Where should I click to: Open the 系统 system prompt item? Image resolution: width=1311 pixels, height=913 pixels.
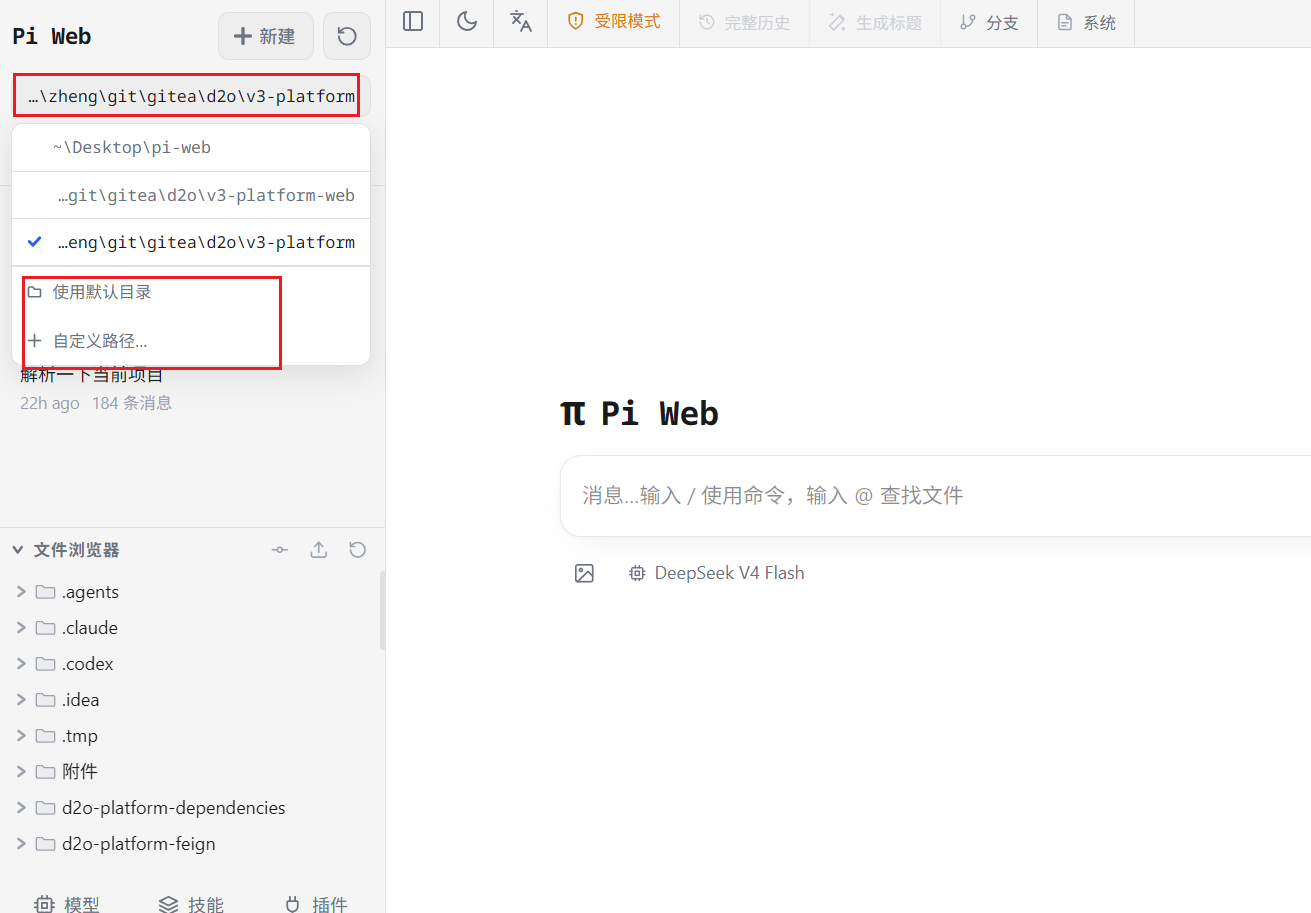(1086, 22)
